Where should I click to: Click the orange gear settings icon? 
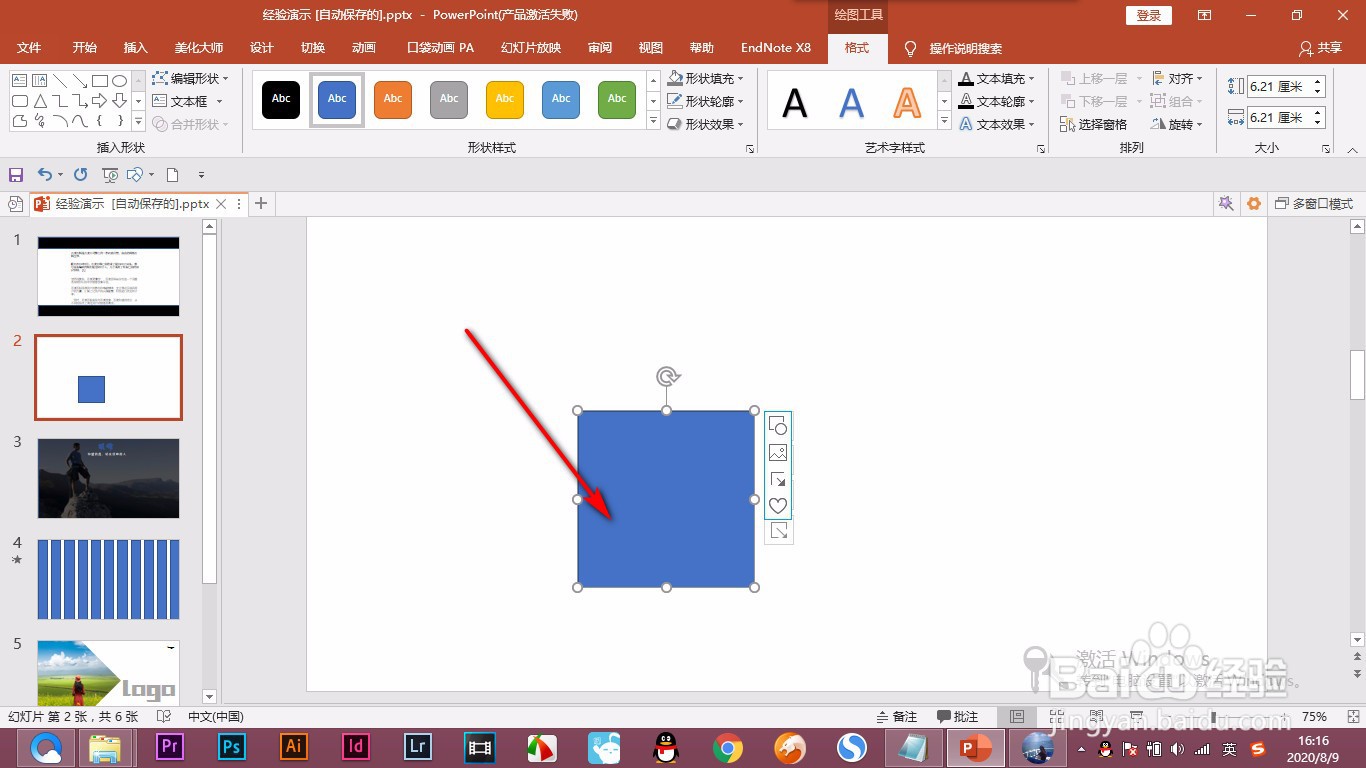click(1254, 203)
